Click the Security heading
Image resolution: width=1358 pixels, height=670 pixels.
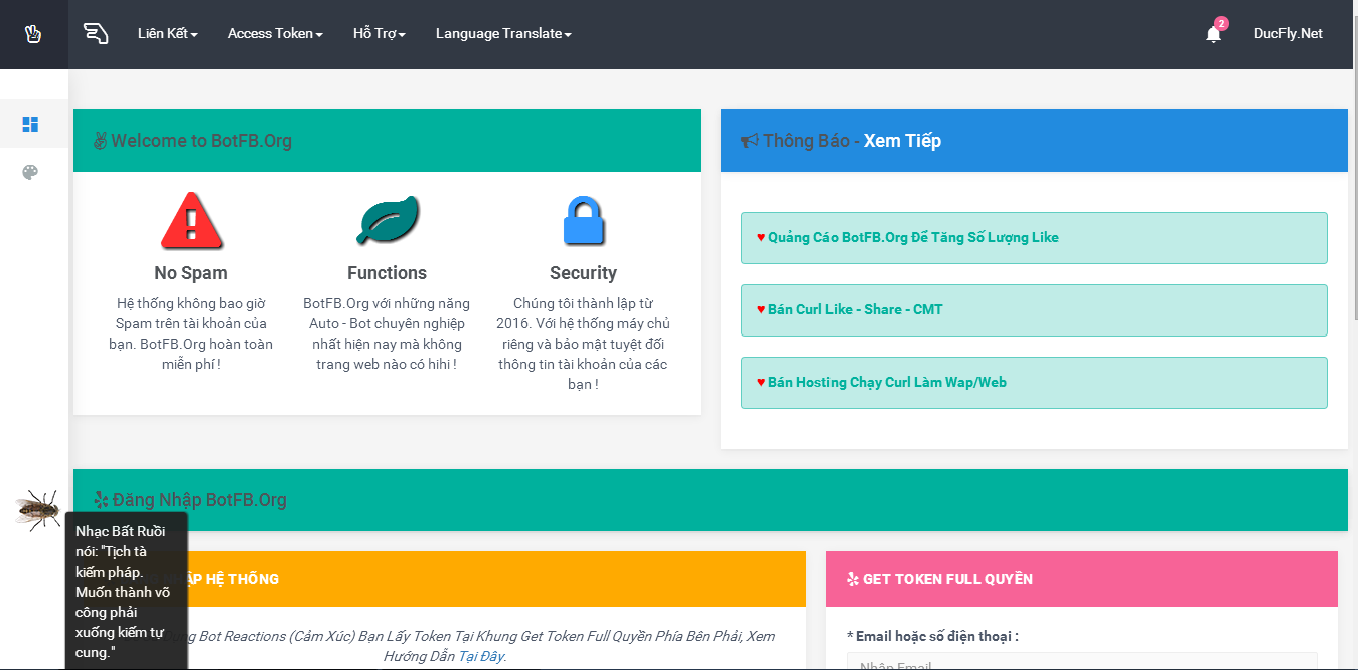tap(583, 273)
